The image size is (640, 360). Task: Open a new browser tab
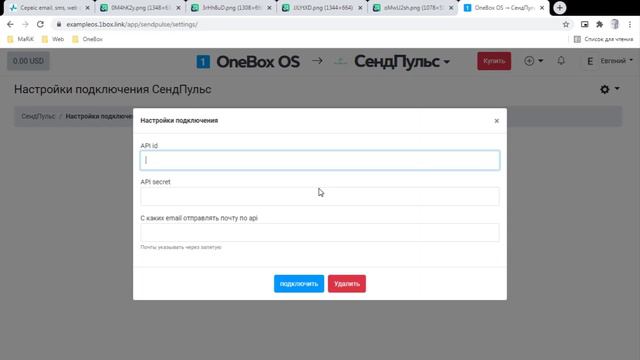pyautogui.click(x=560, y=8)
